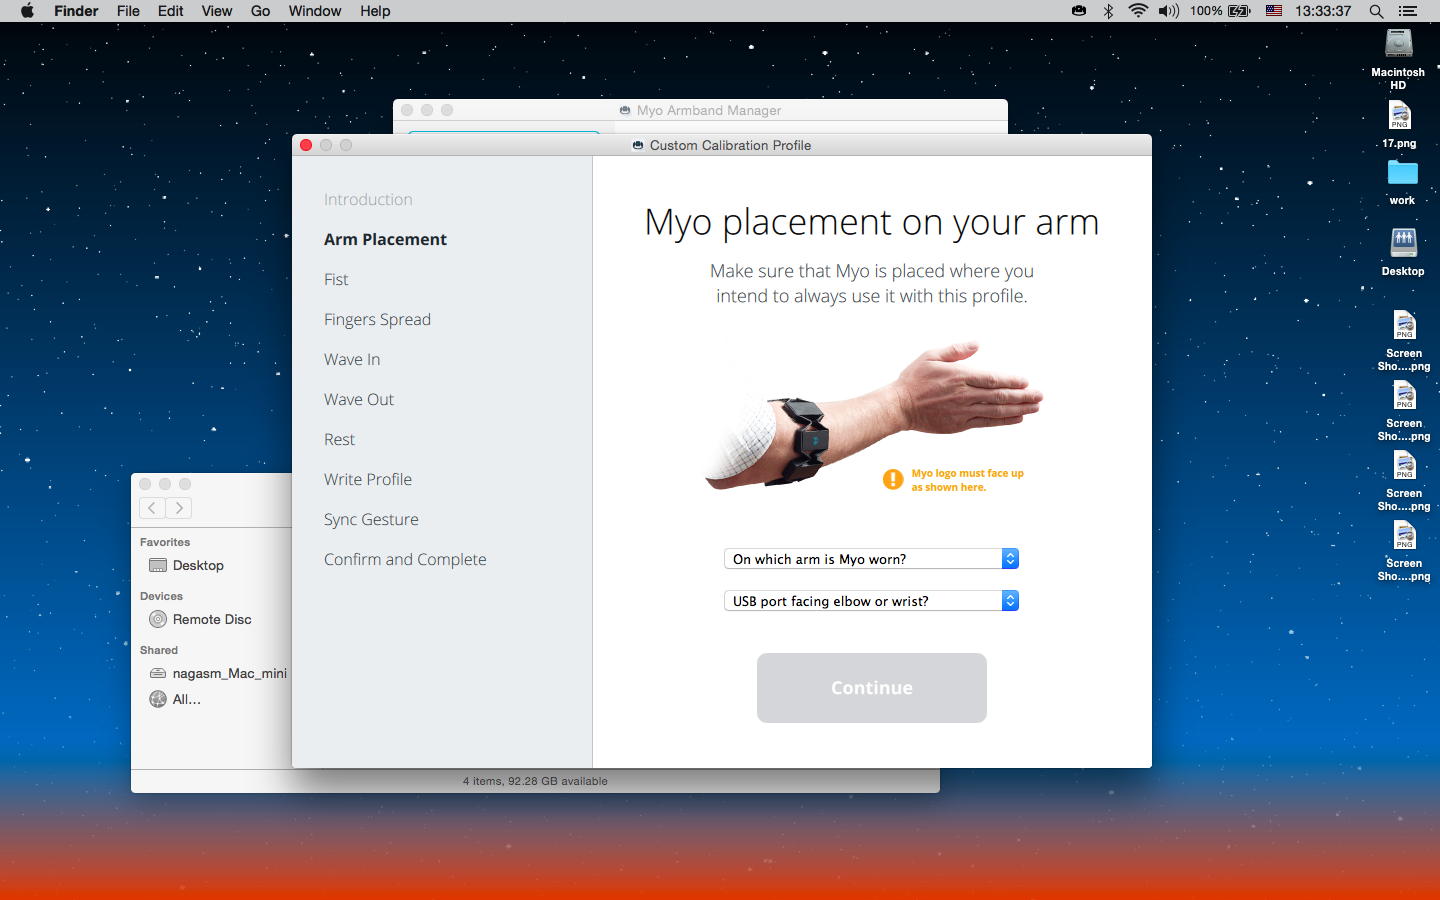Open the Wi-Fi status menu

click(1138, 11)
